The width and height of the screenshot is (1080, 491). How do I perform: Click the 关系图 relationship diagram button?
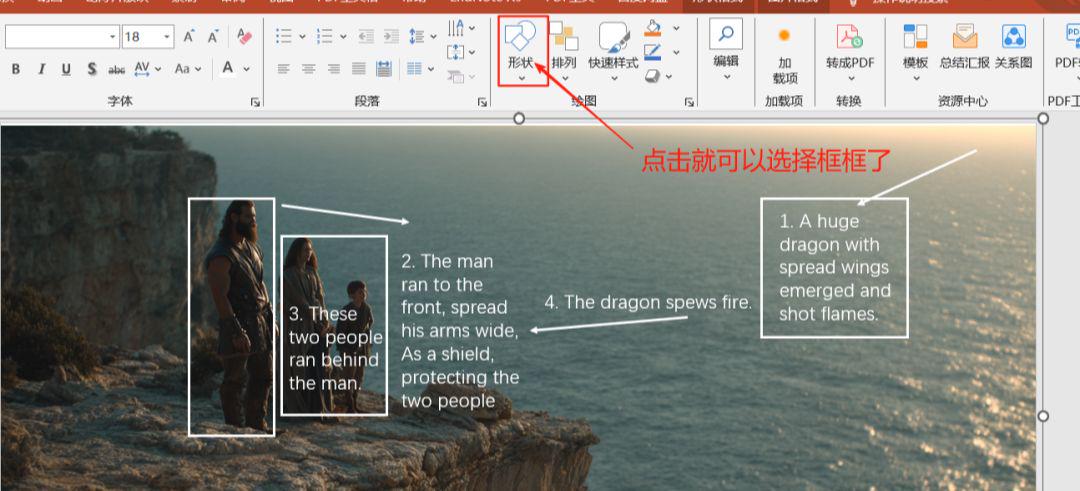coord(1013,48)
